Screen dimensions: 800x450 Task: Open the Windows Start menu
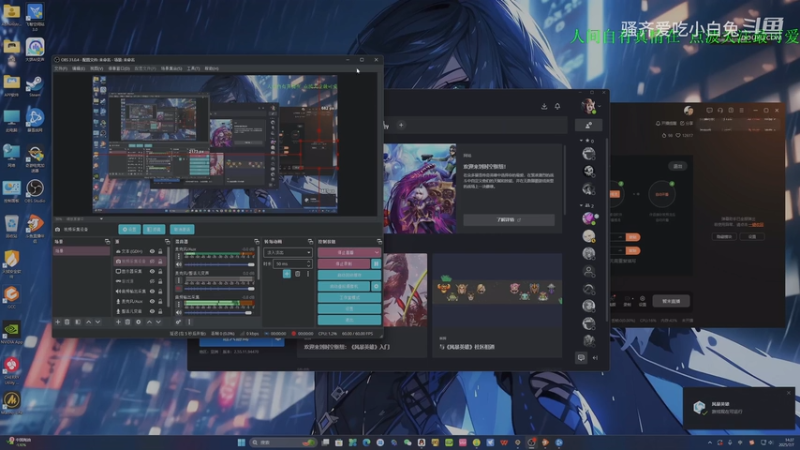click(241, 442)
